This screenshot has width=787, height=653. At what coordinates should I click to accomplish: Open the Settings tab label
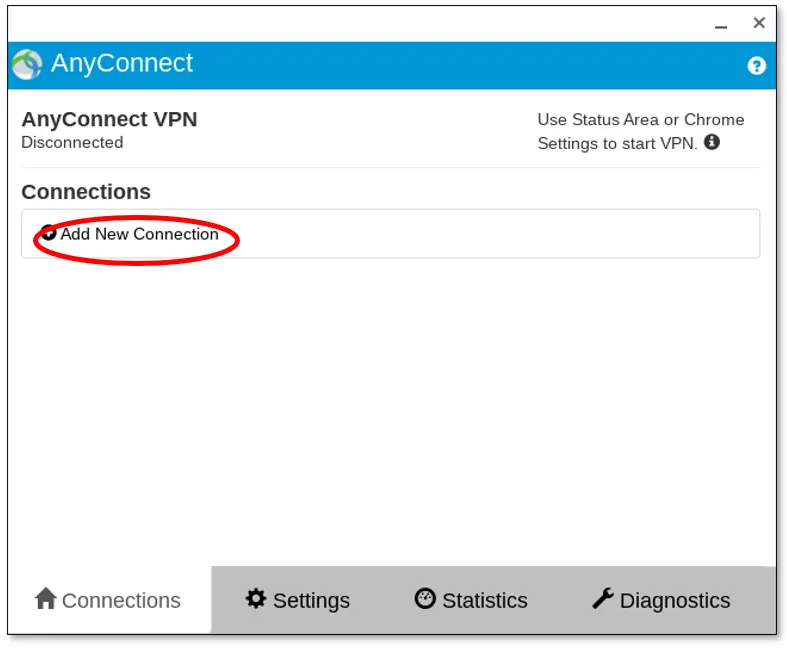pyautogui.click(x=311, y=601)
